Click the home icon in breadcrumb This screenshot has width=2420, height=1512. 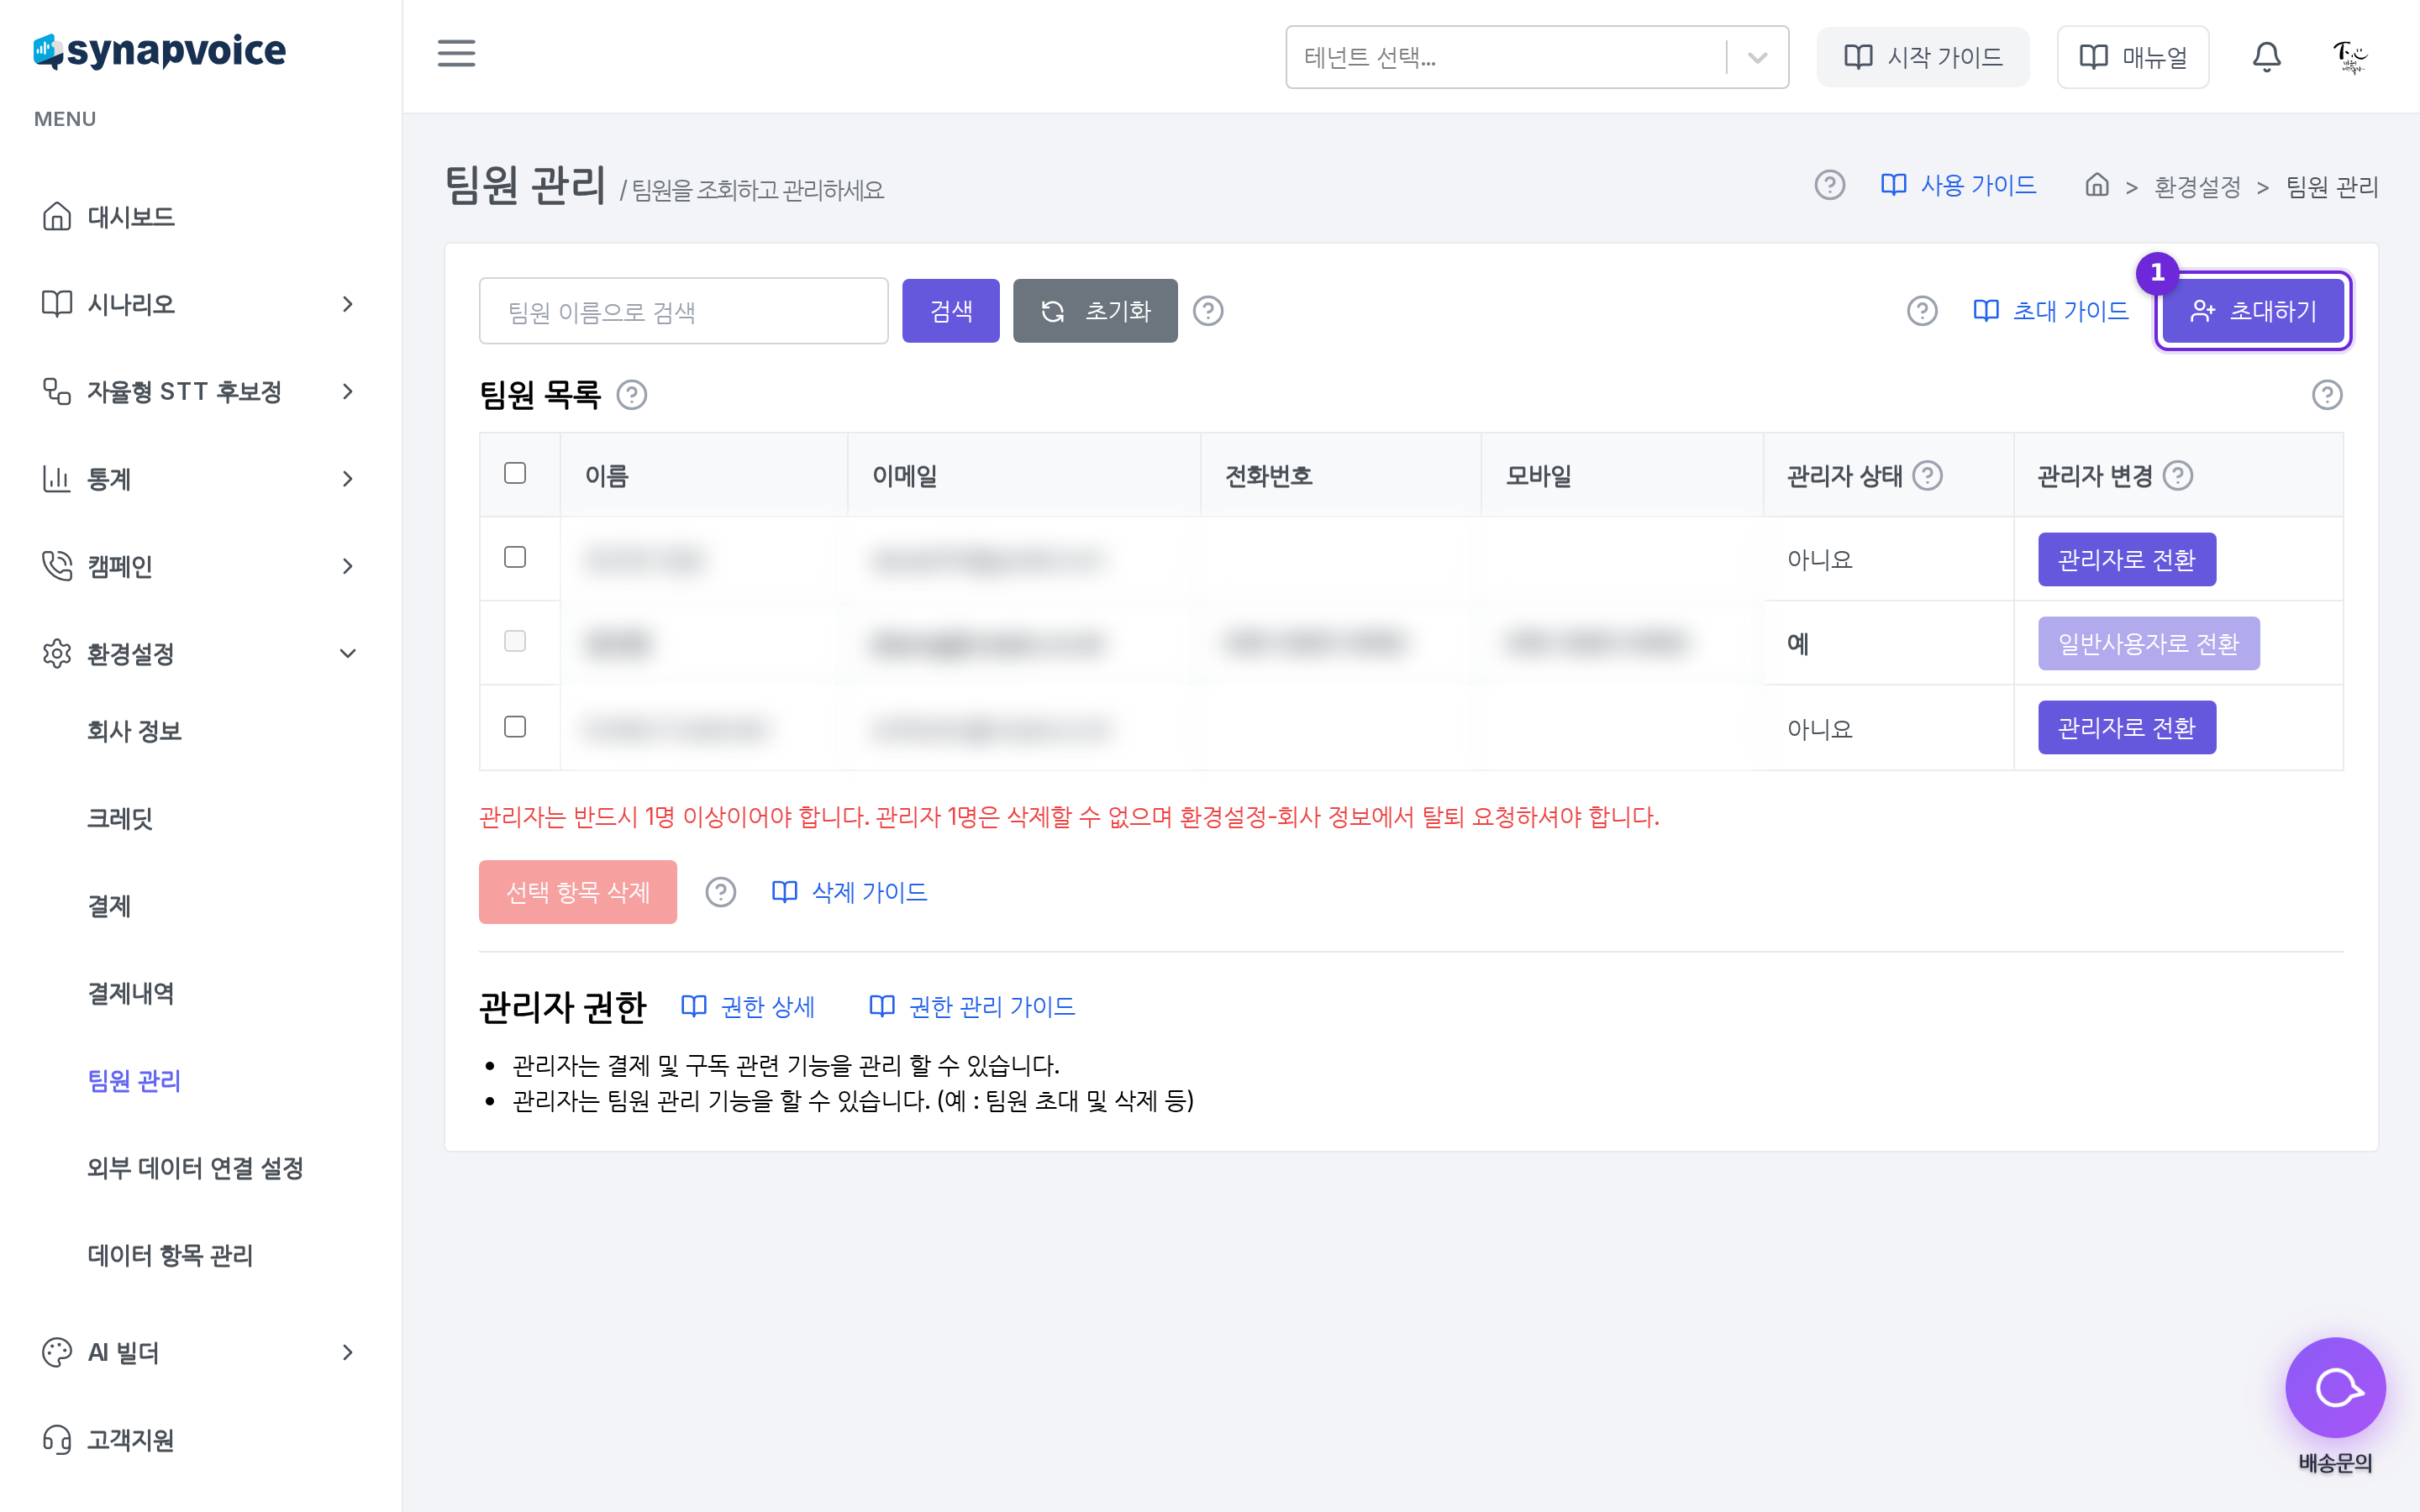(x=2097, y=185)
